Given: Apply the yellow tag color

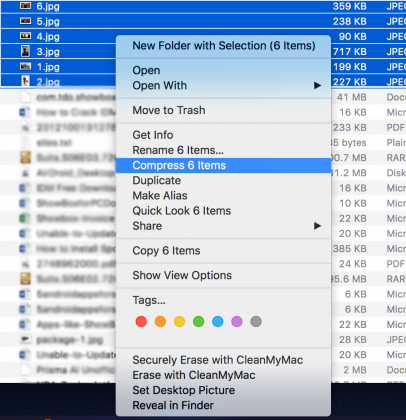Looking at the screenshot, I should (x=179, y=322).
